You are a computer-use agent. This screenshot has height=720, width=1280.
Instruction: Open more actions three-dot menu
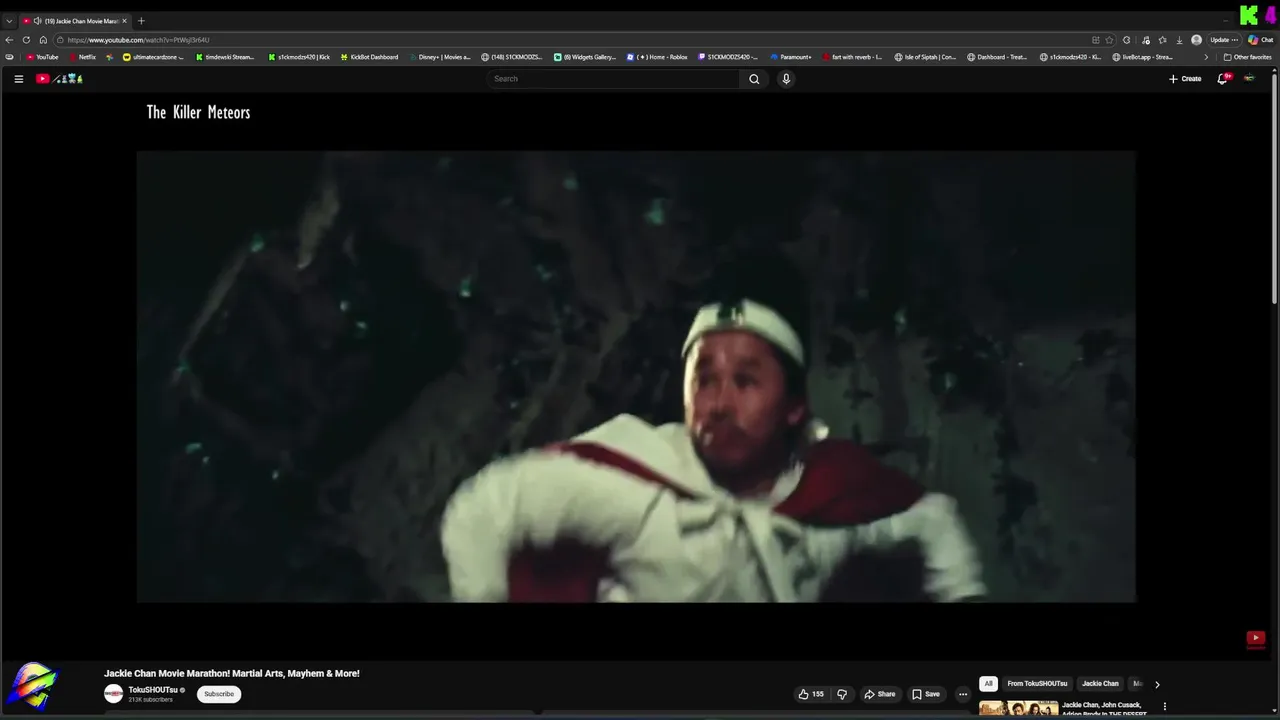click(x=963, y=694)
